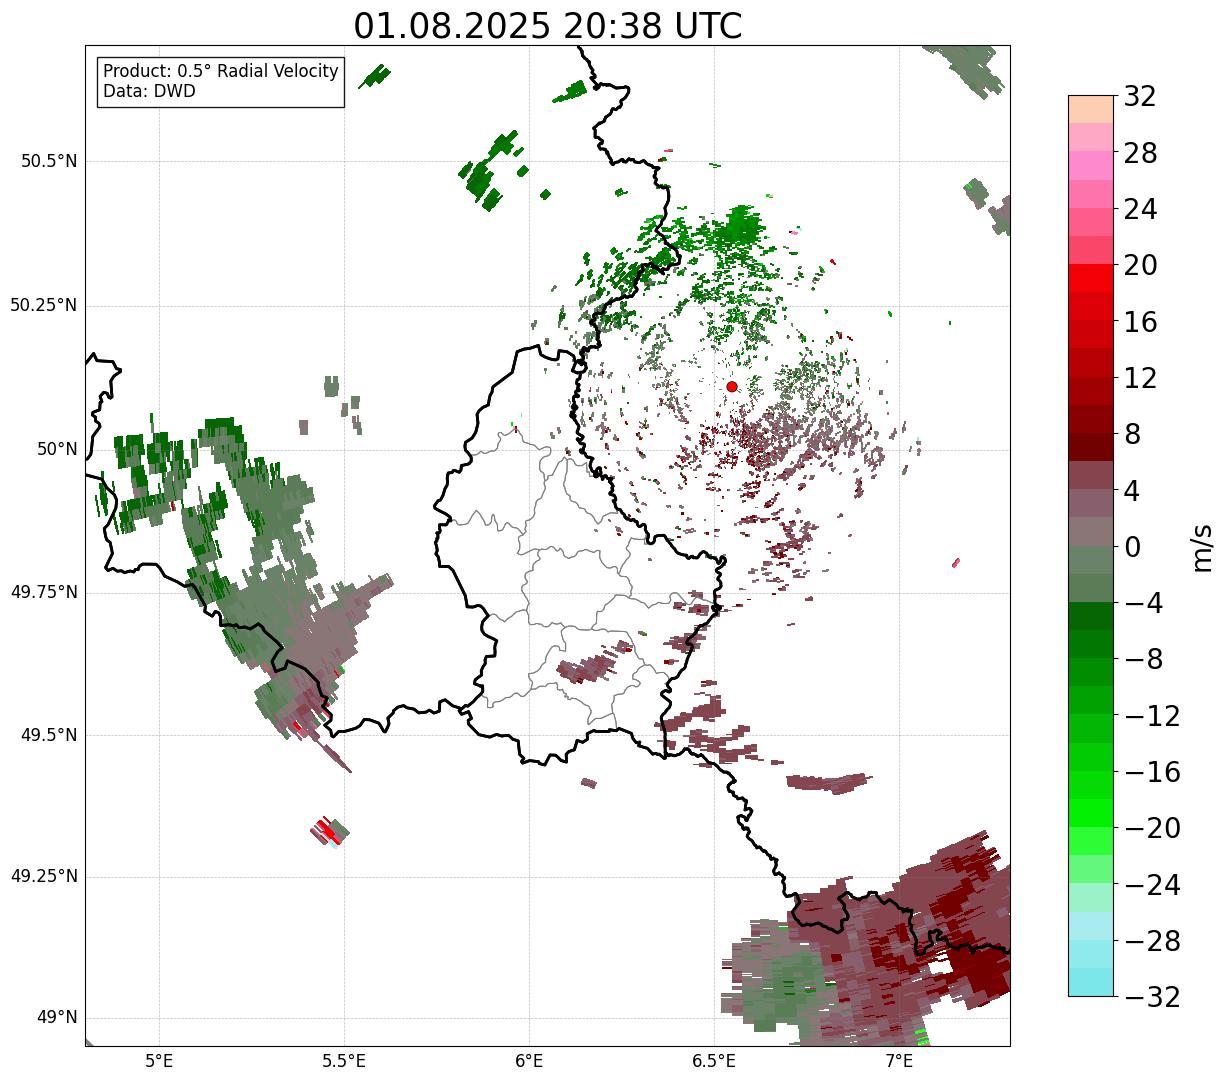Image resolution: width=1225 pixels, height=1081 pixels.
Task: Click the peach top colorbar segment
Action: 1091,109
